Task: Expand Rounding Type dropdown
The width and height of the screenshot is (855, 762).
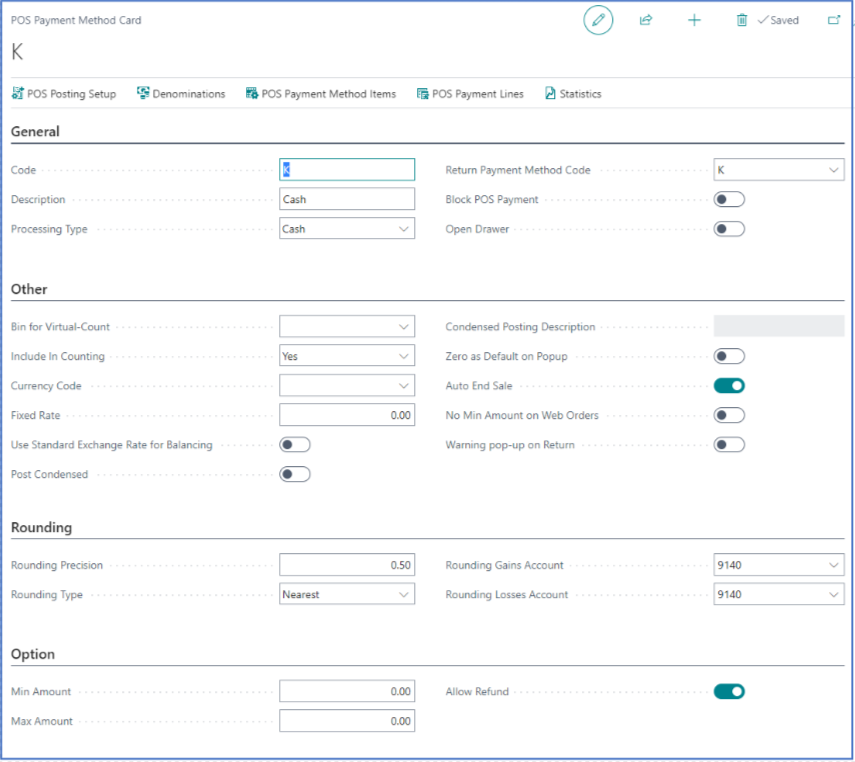Action: click(x=404, y=595)
